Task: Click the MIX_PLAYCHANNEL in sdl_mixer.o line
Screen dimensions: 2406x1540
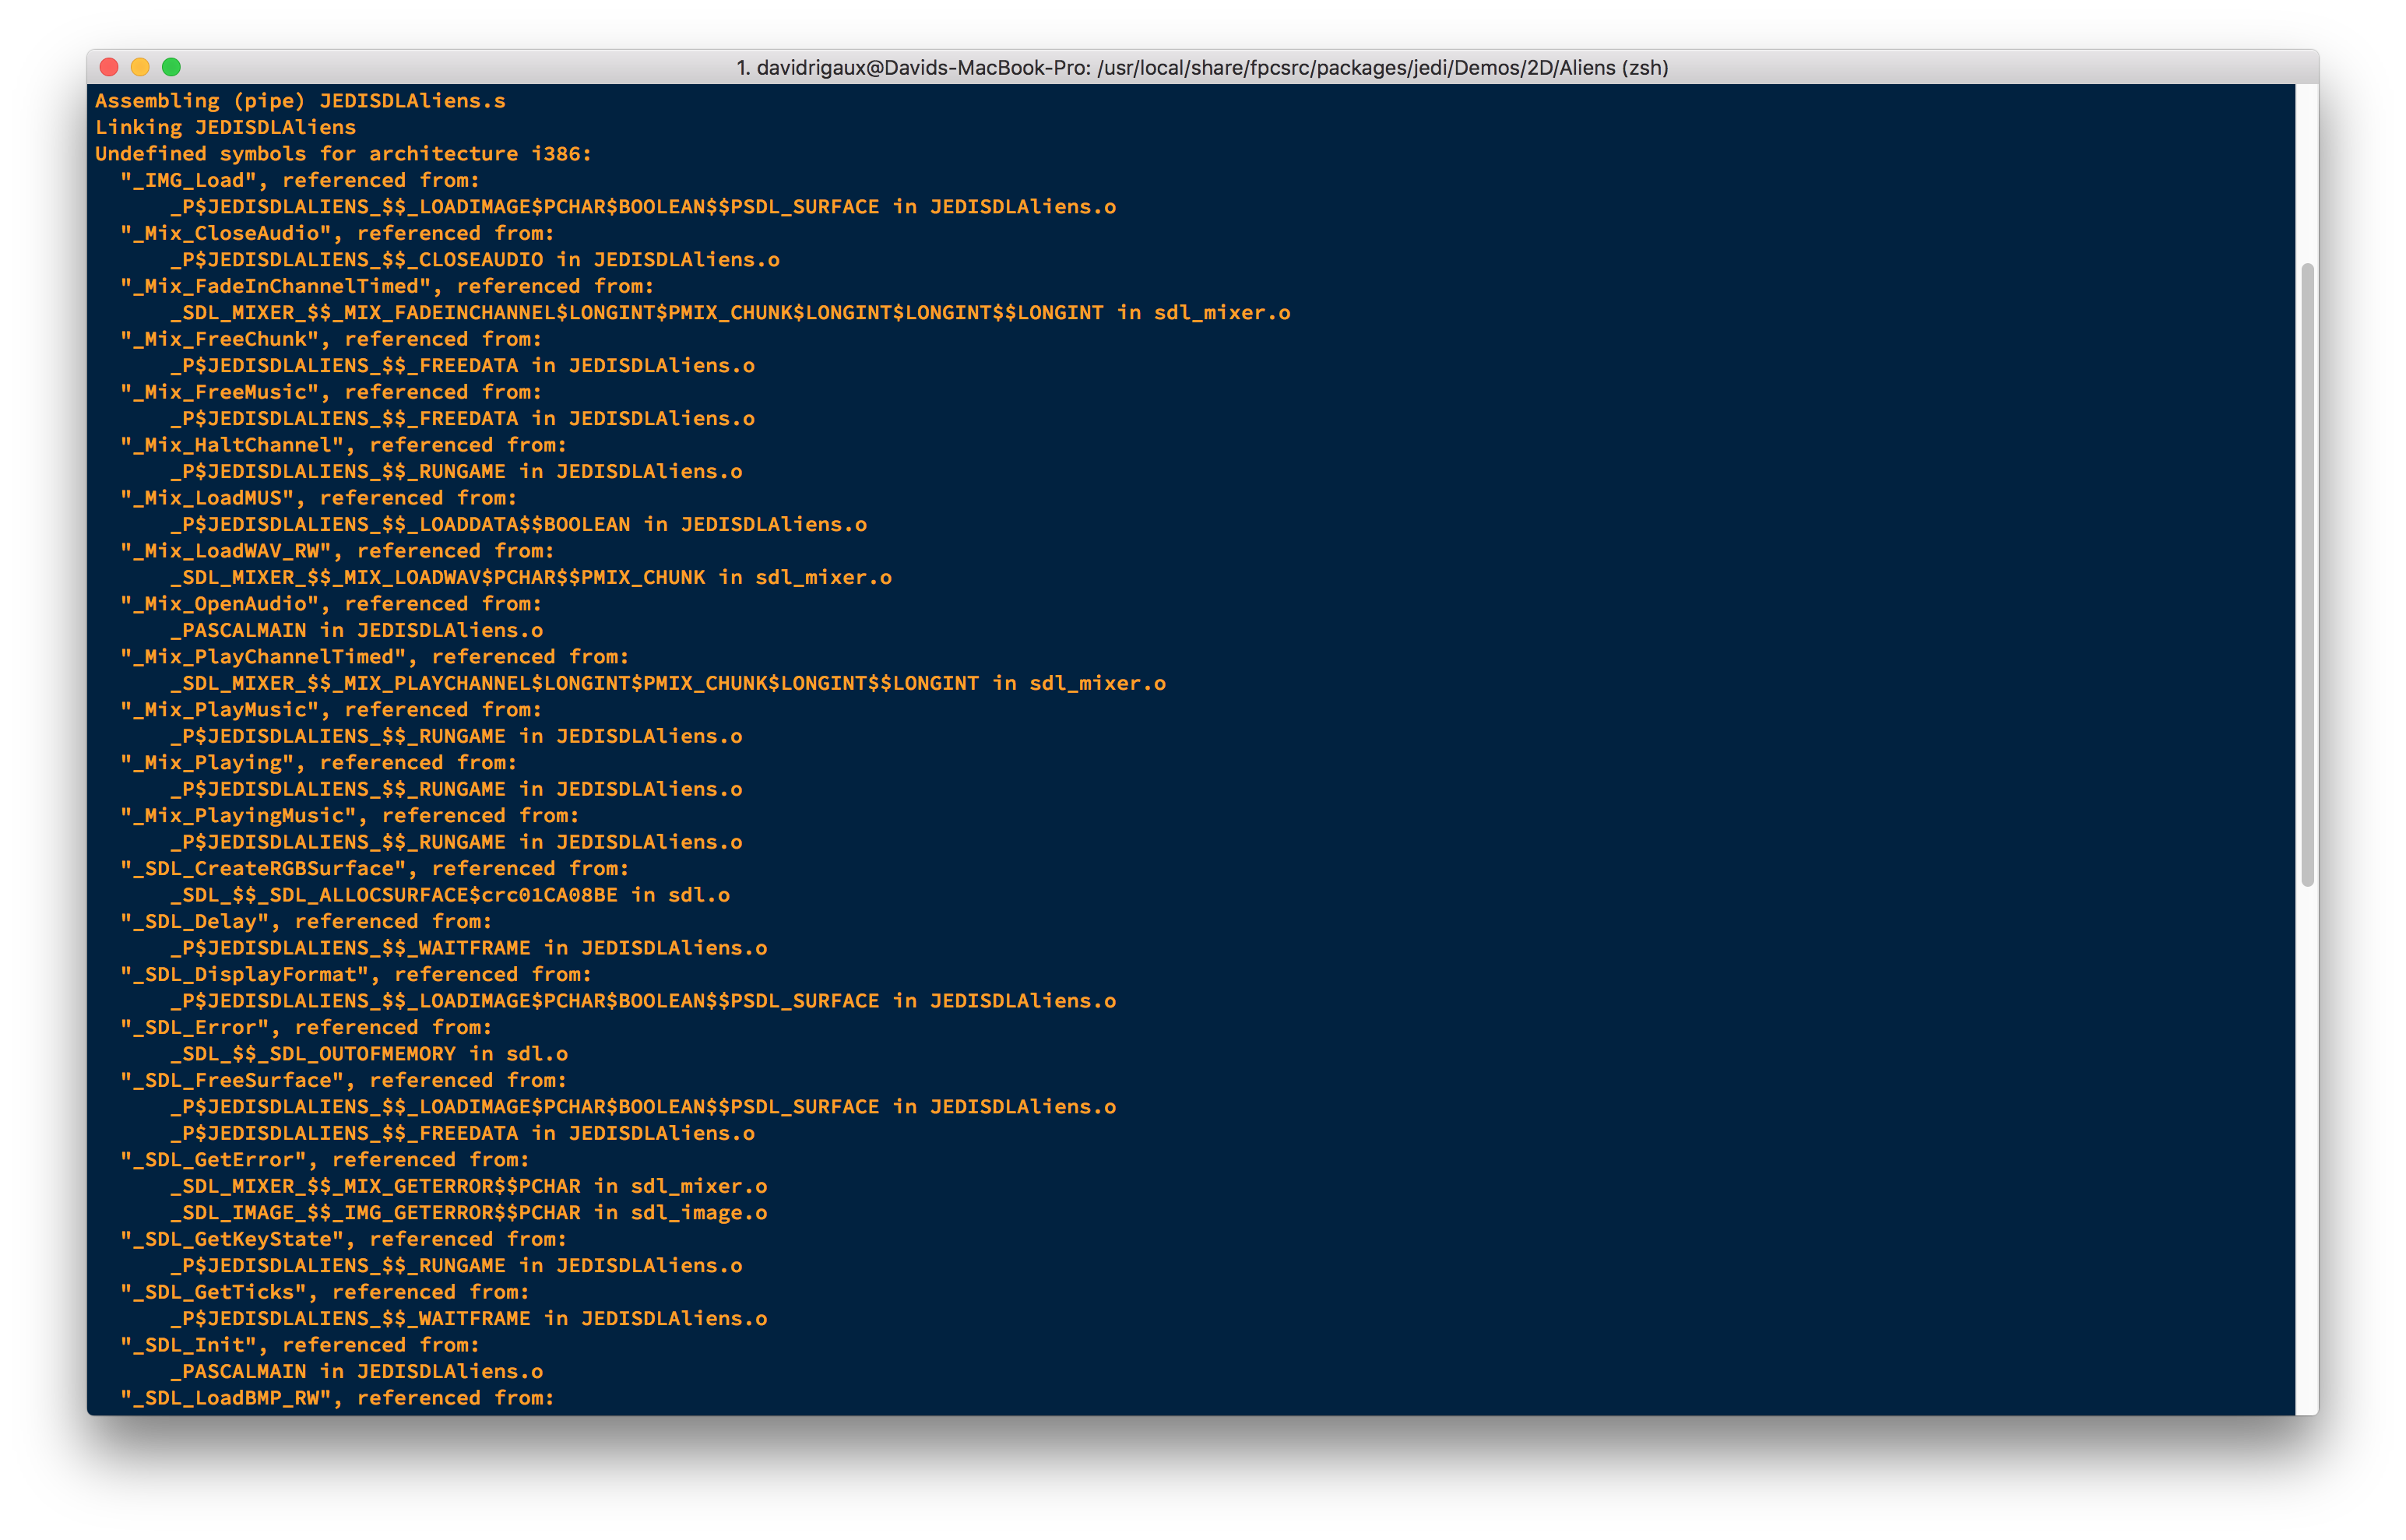Action: coord(668,683)
